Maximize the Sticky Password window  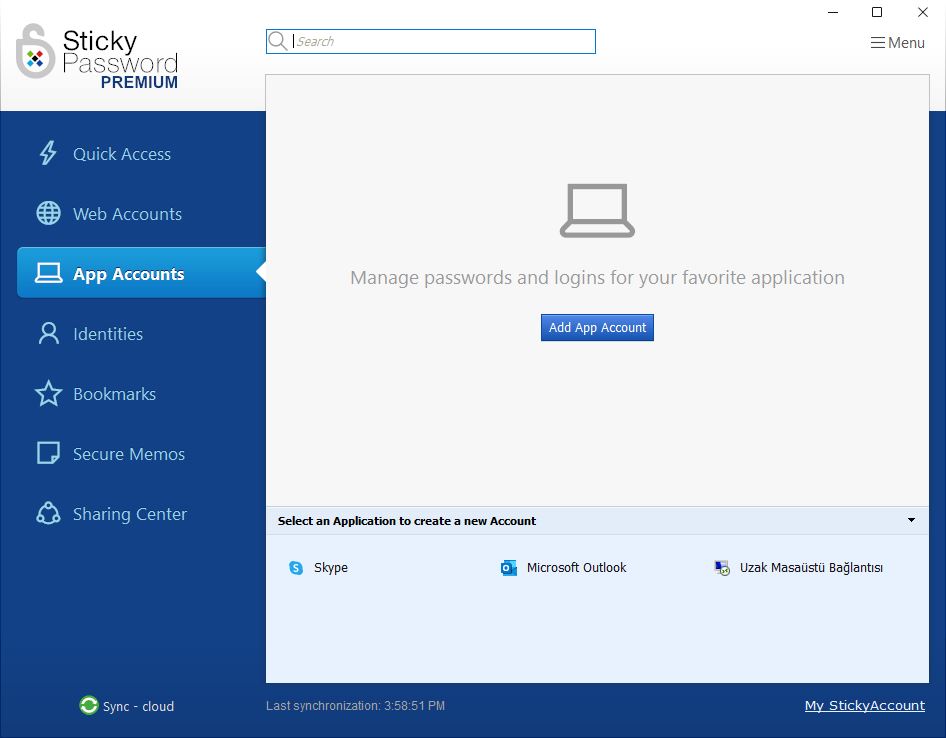[x=877, y=12]
